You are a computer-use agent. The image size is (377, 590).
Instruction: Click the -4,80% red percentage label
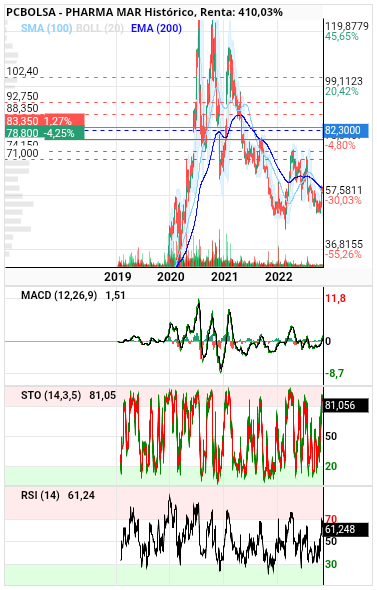pyautogui.click(x=341, y=145)
